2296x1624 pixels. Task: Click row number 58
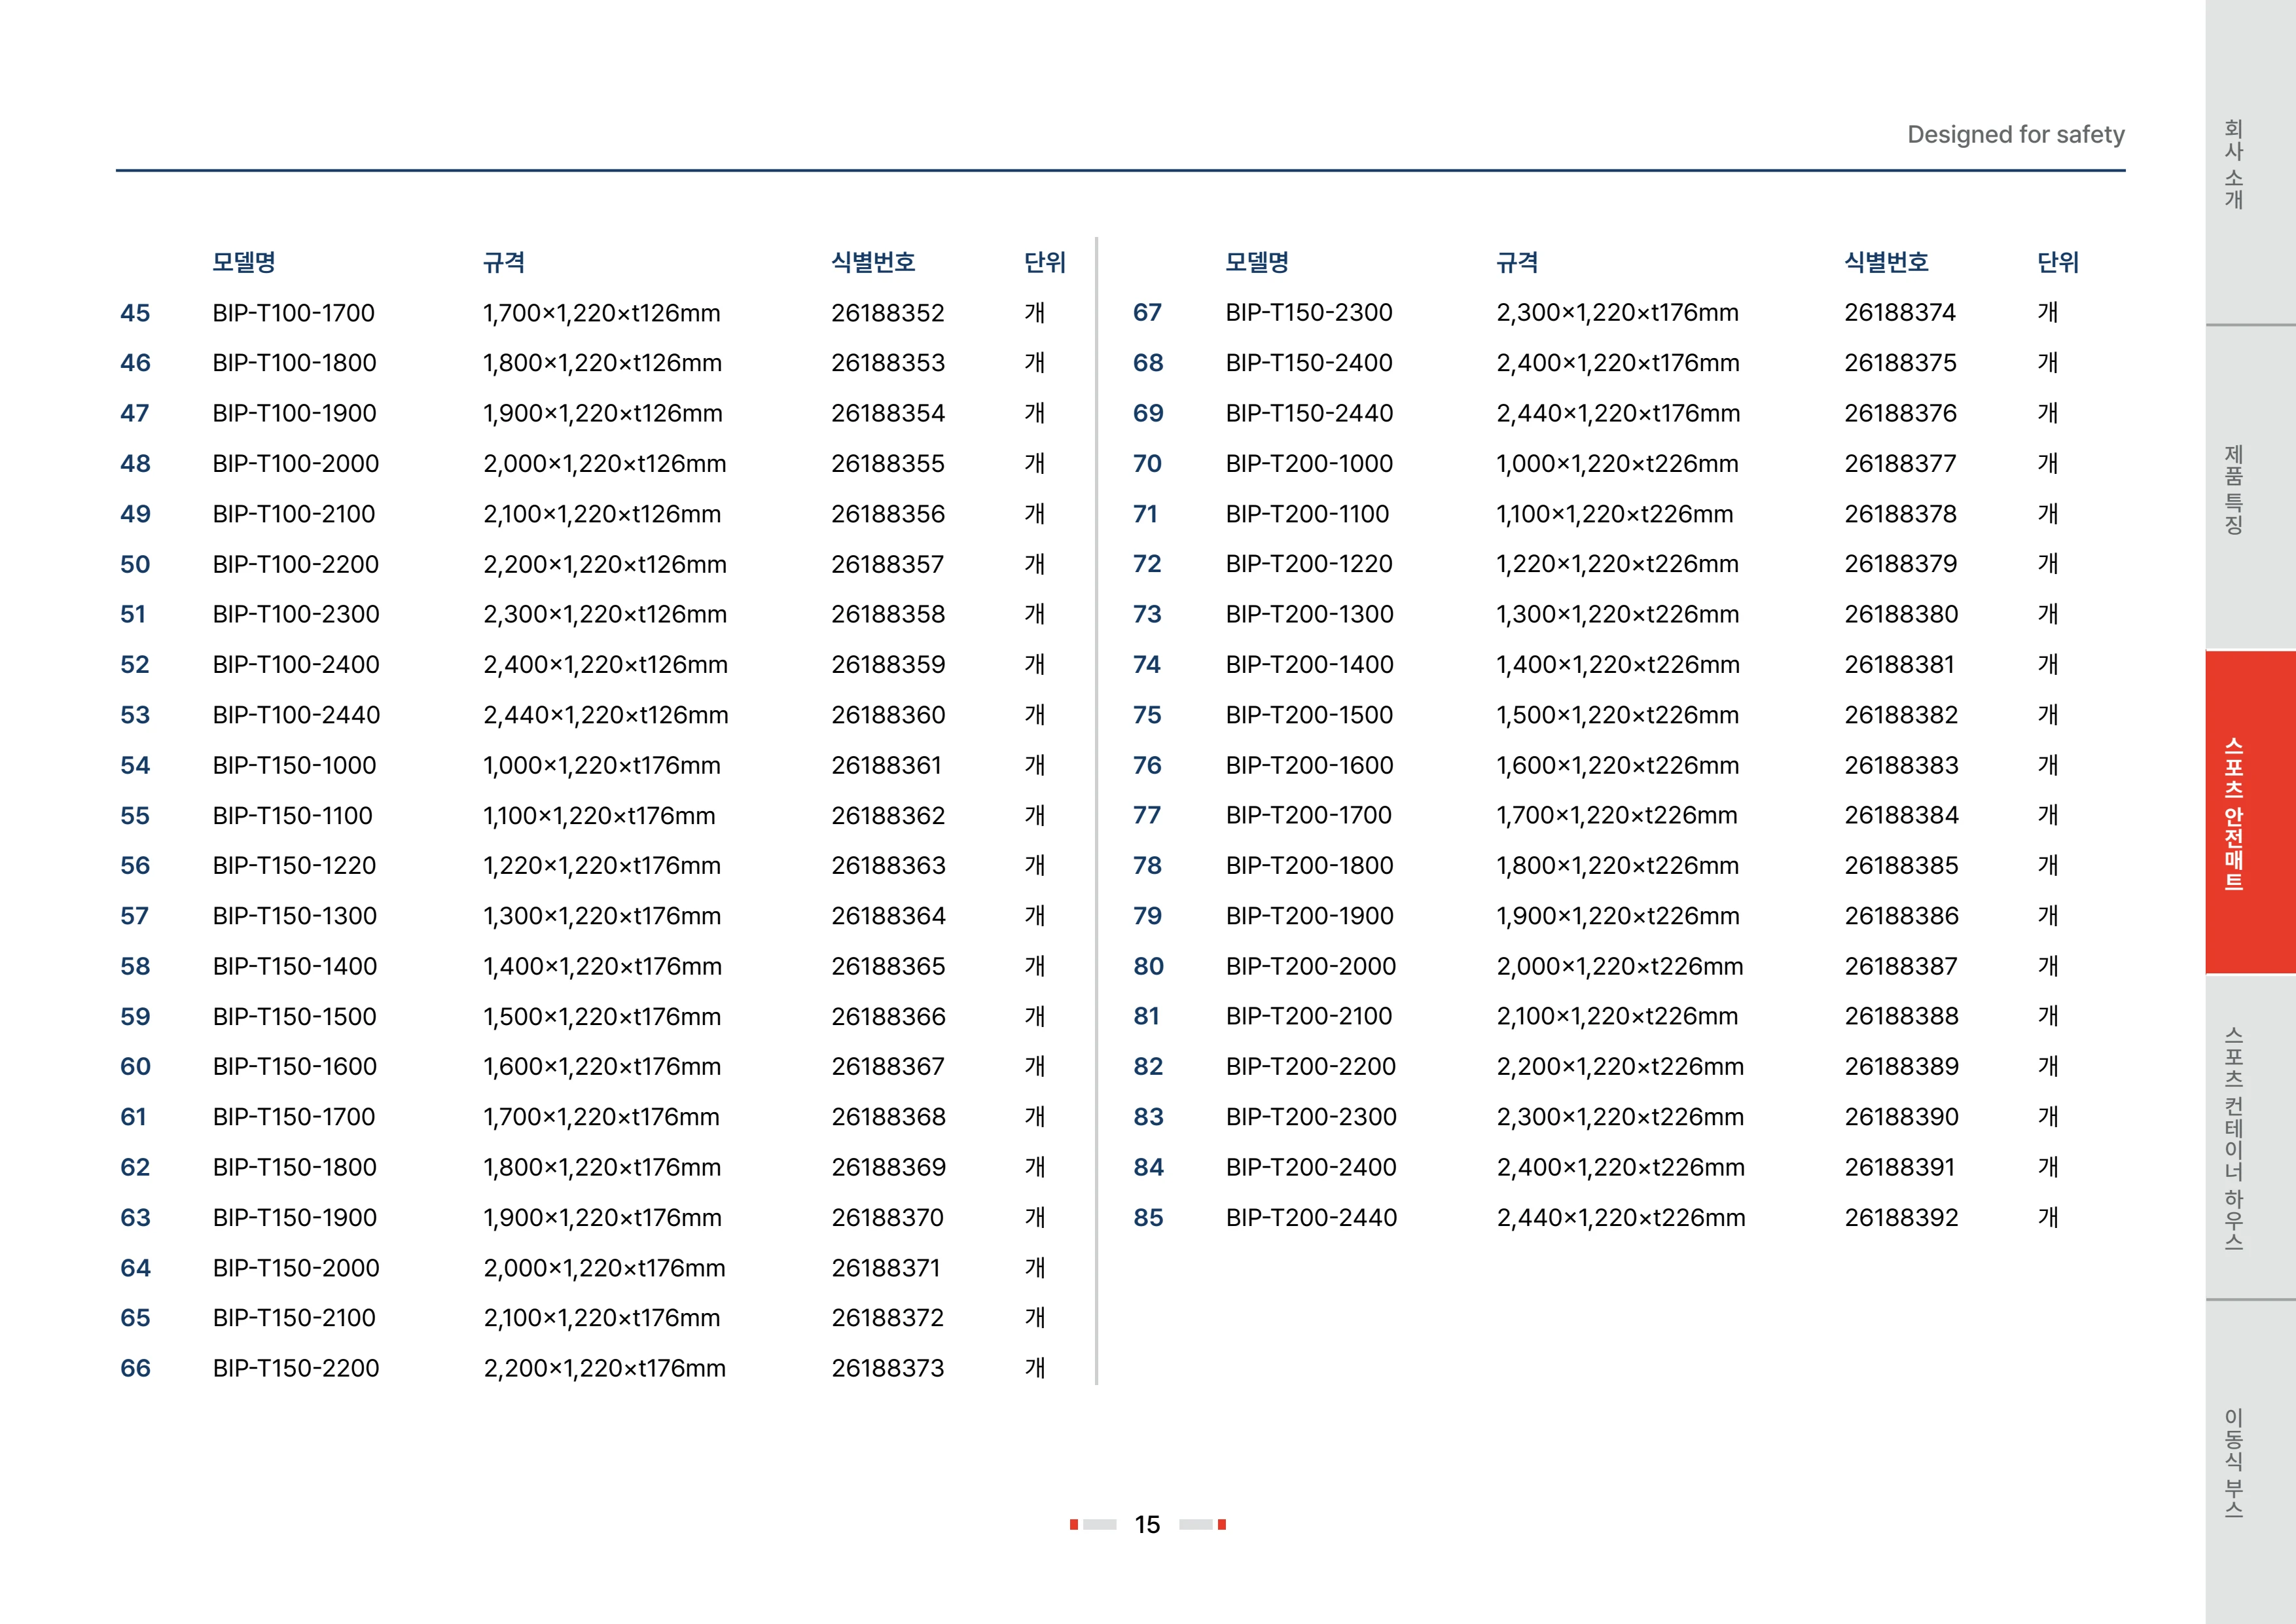coord(135,966)
